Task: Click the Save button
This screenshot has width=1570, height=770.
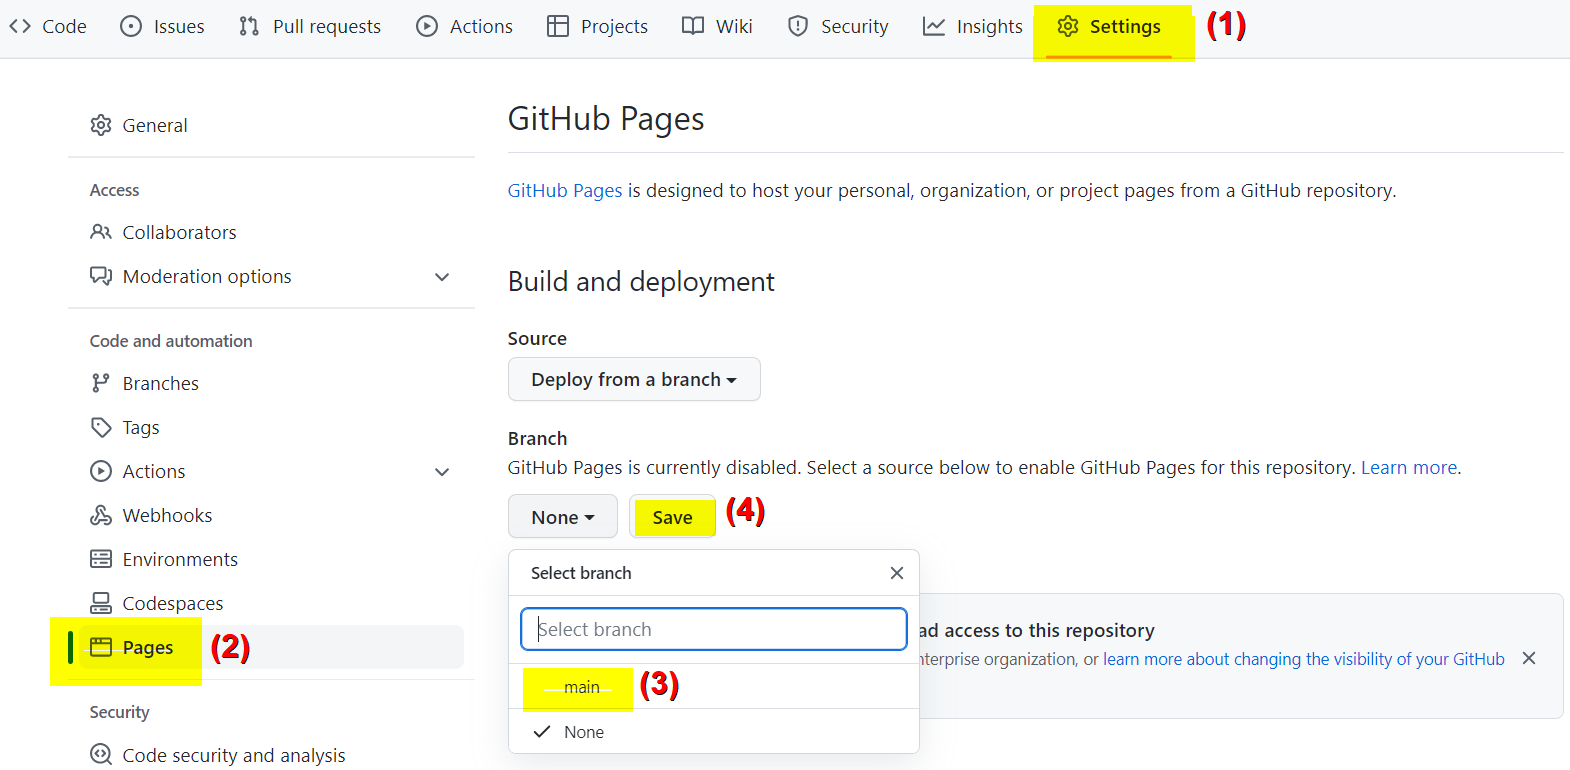Action: [672, 517]
